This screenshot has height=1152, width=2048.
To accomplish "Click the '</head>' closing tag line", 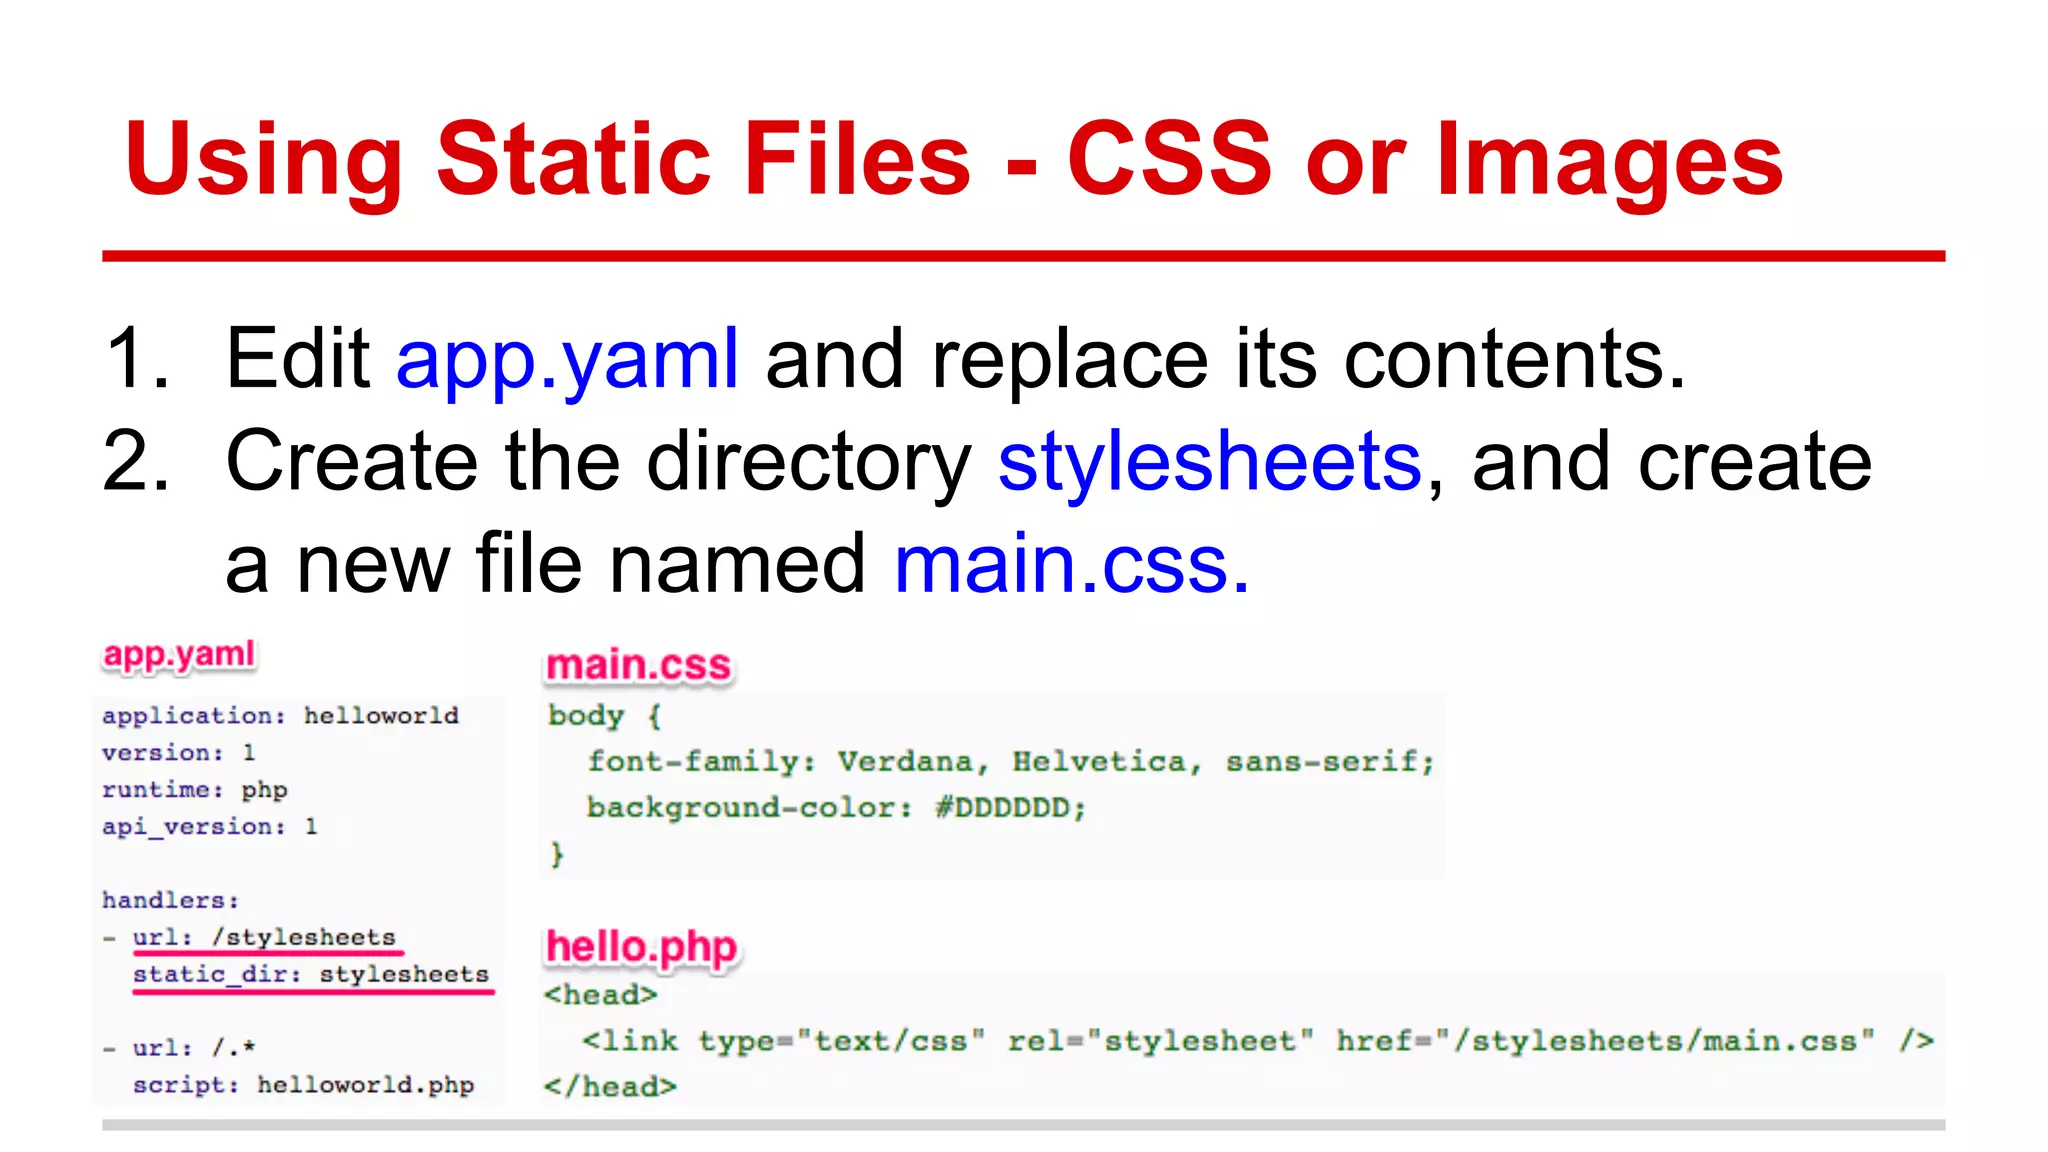I will [x=610, y=1087].
